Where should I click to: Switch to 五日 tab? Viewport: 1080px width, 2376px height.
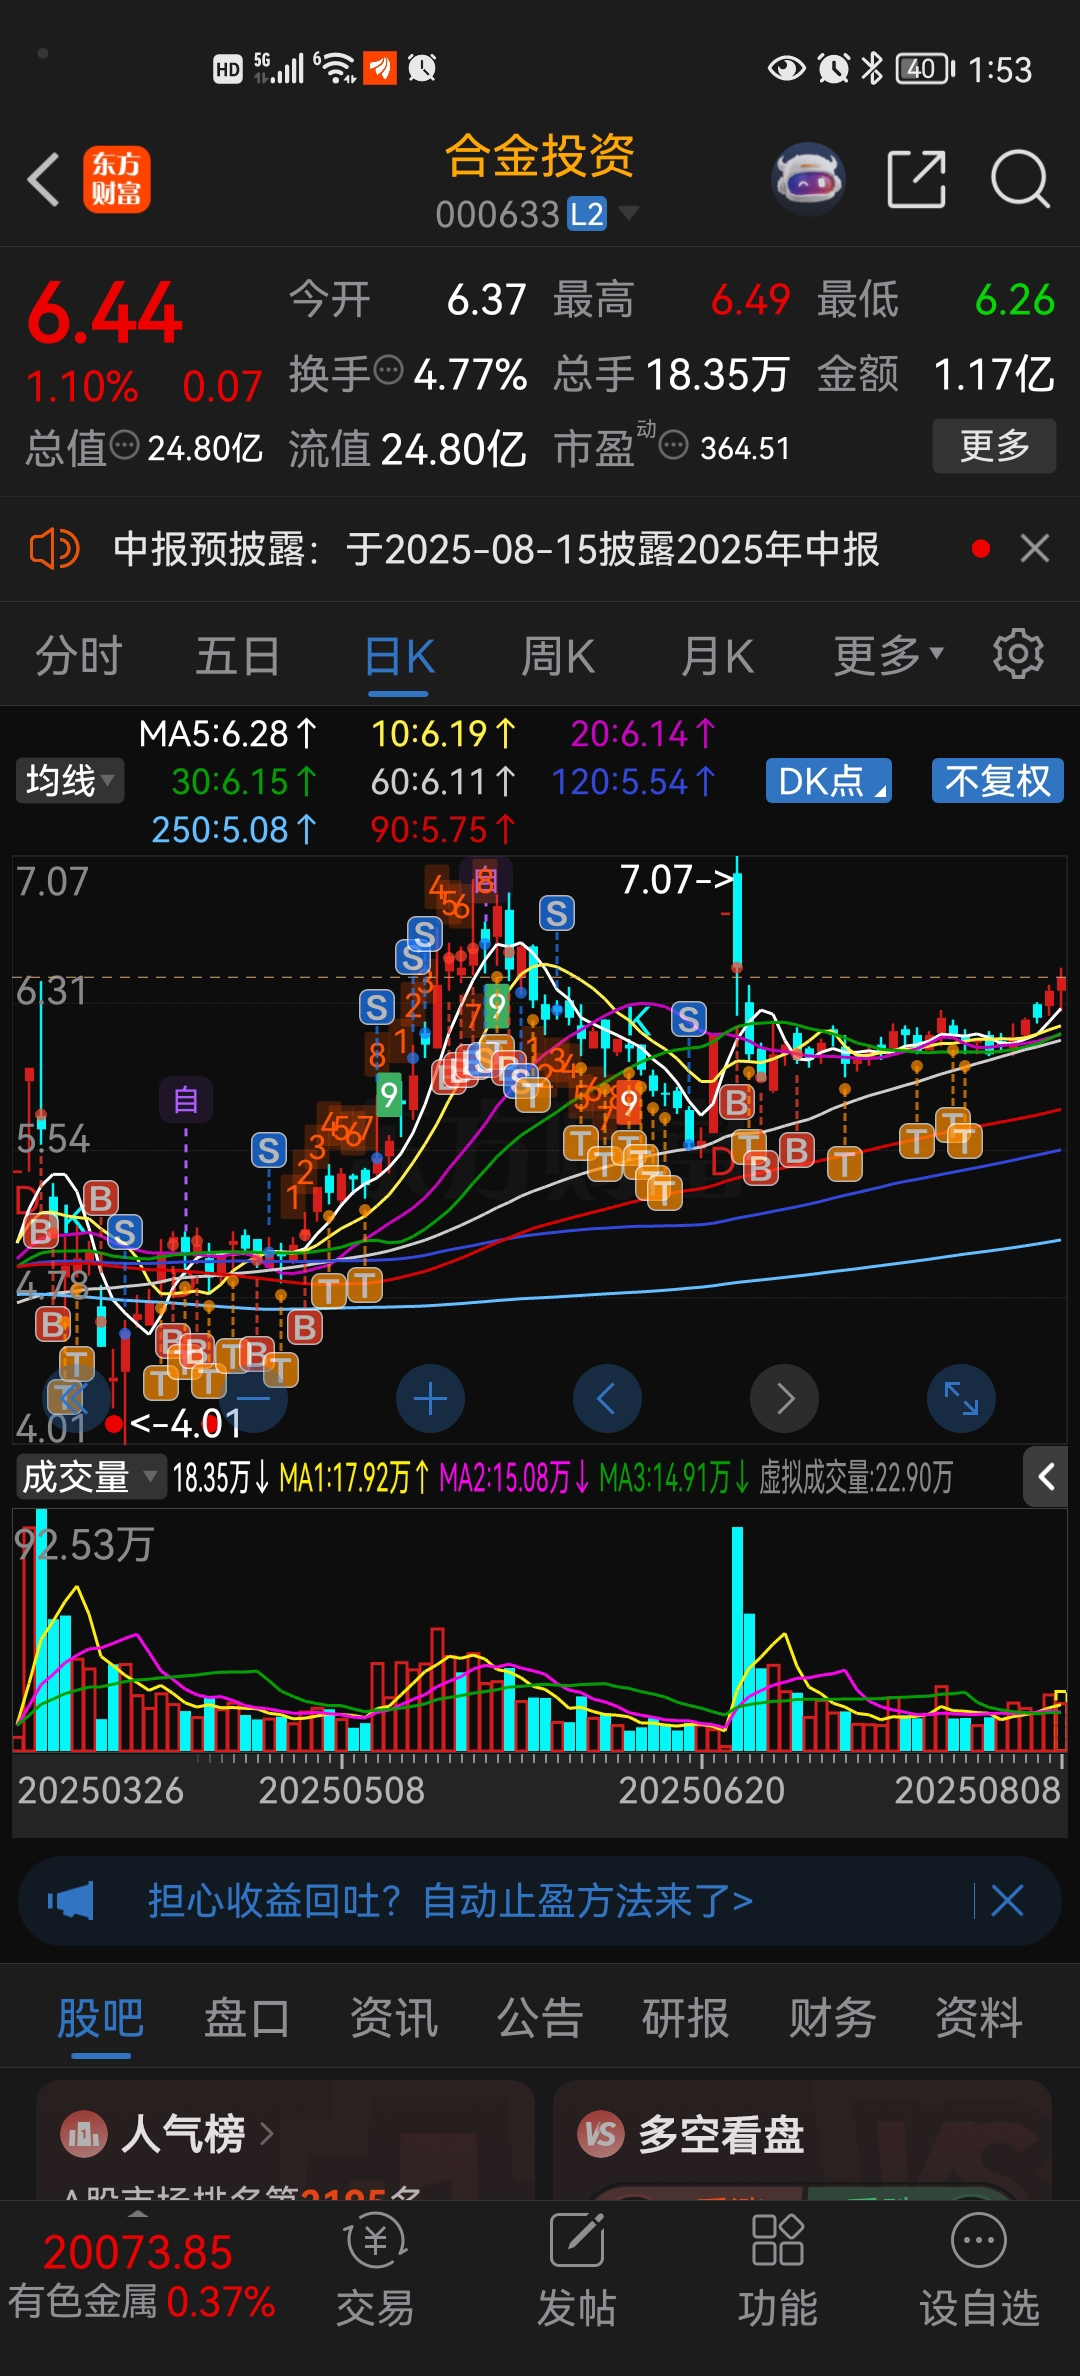coord(238,657)
